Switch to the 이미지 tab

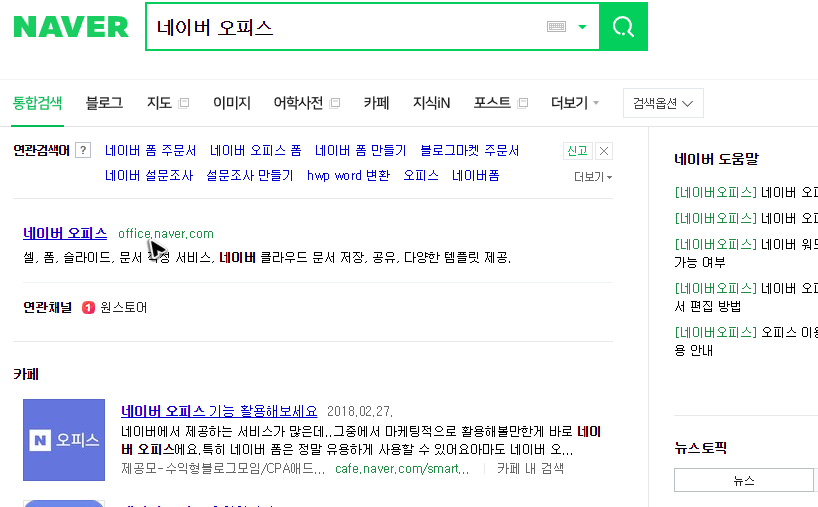tap(232, 103)
